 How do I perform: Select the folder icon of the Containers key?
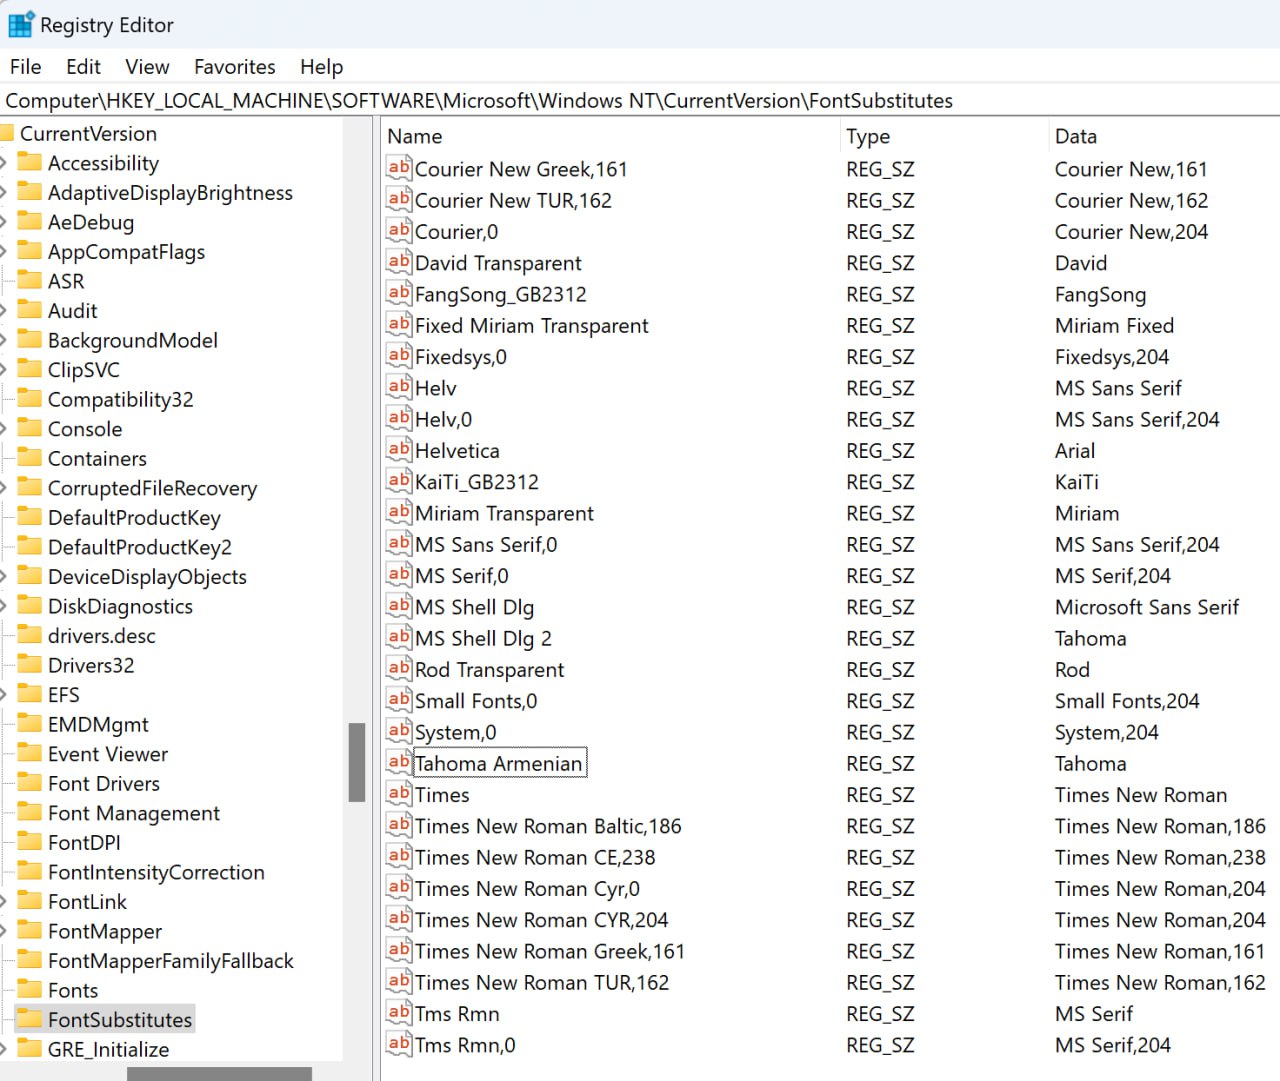click(30, 458)
